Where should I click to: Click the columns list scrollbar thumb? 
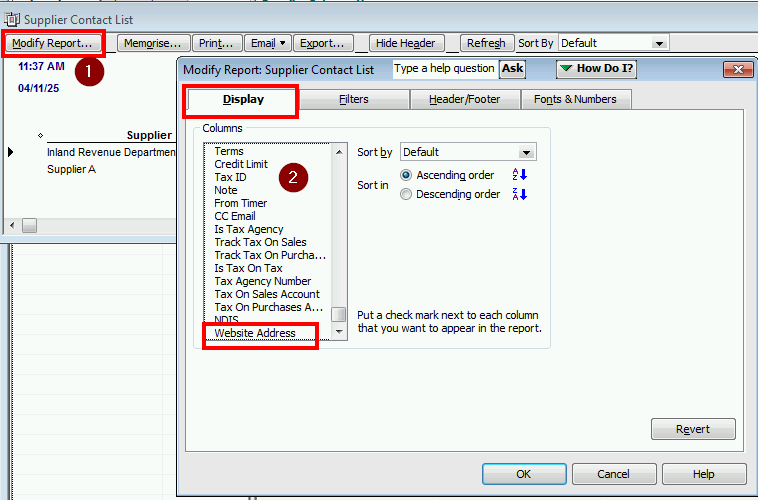[x=339, y=314]
